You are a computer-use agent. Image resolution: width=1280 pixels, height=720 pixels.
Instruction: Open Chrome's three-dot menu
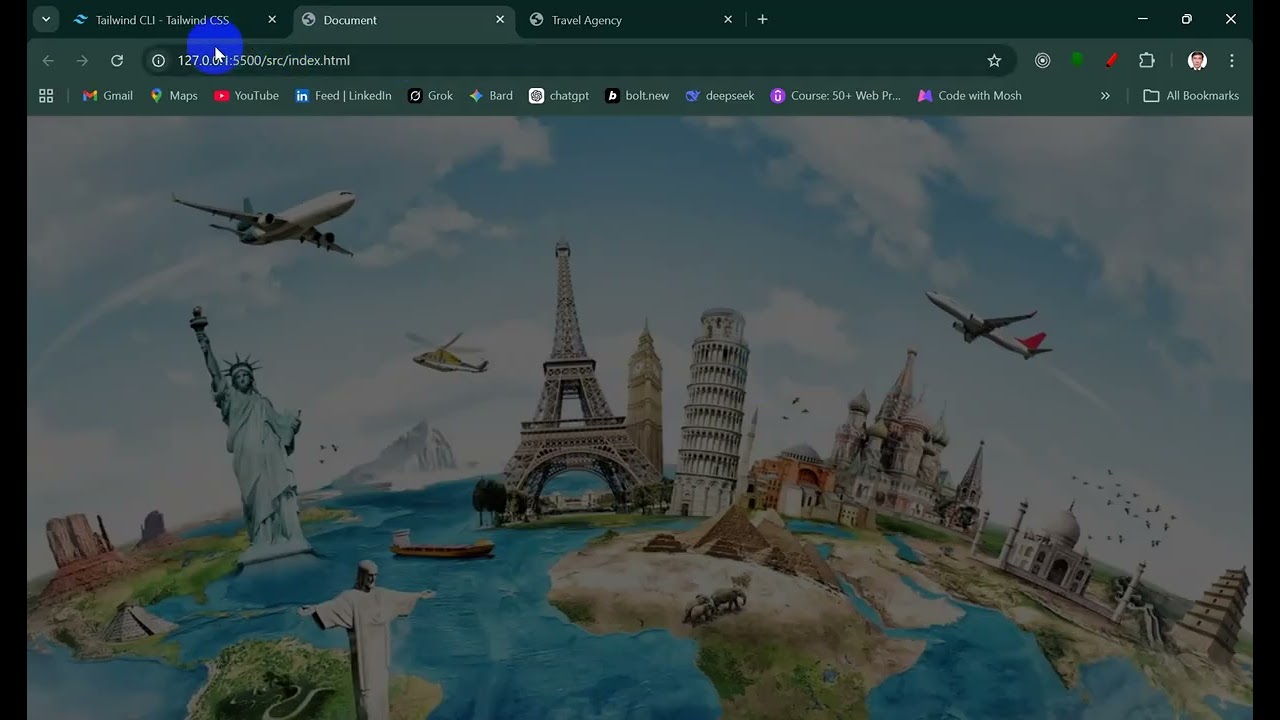click(1232, 61)
